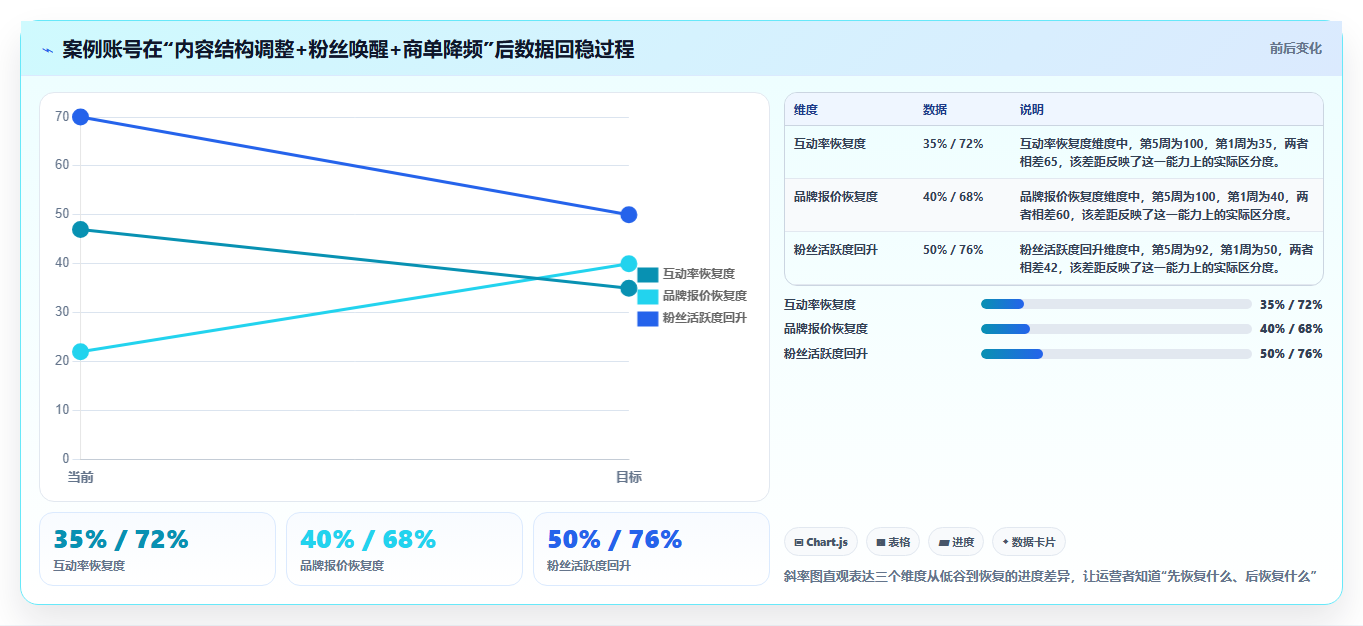Click the 35% / 72% value beside progress bar

pos(1291,304)
